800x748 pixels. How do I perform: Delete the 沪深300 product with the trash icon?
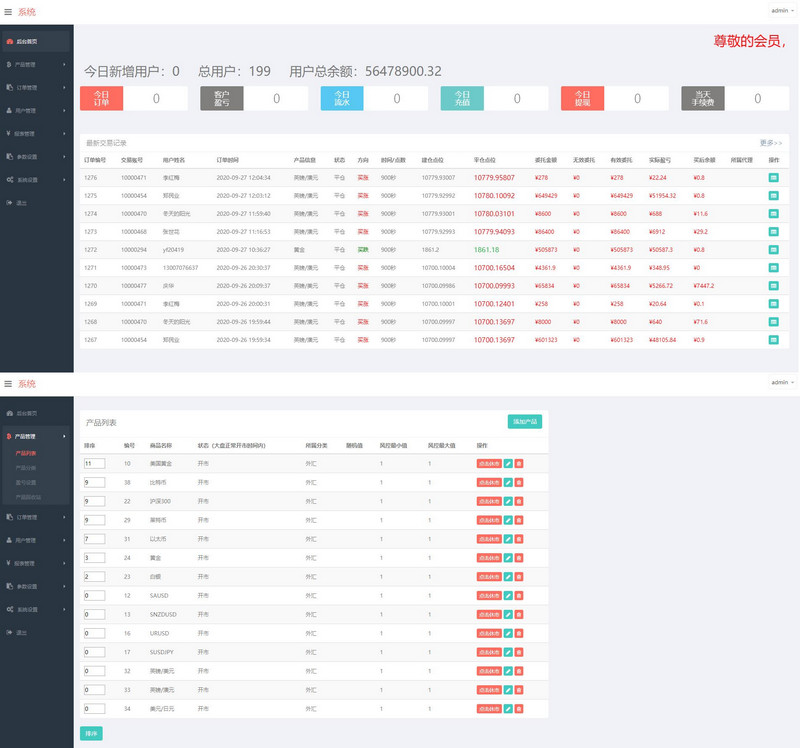pyautogui.click(x=519, y=502)
